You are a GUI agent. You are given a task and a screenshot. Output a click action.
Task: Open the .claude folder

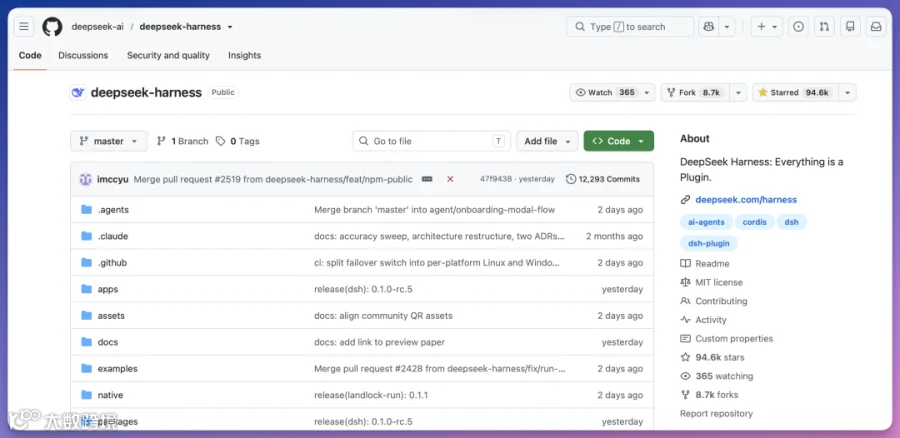113,237
